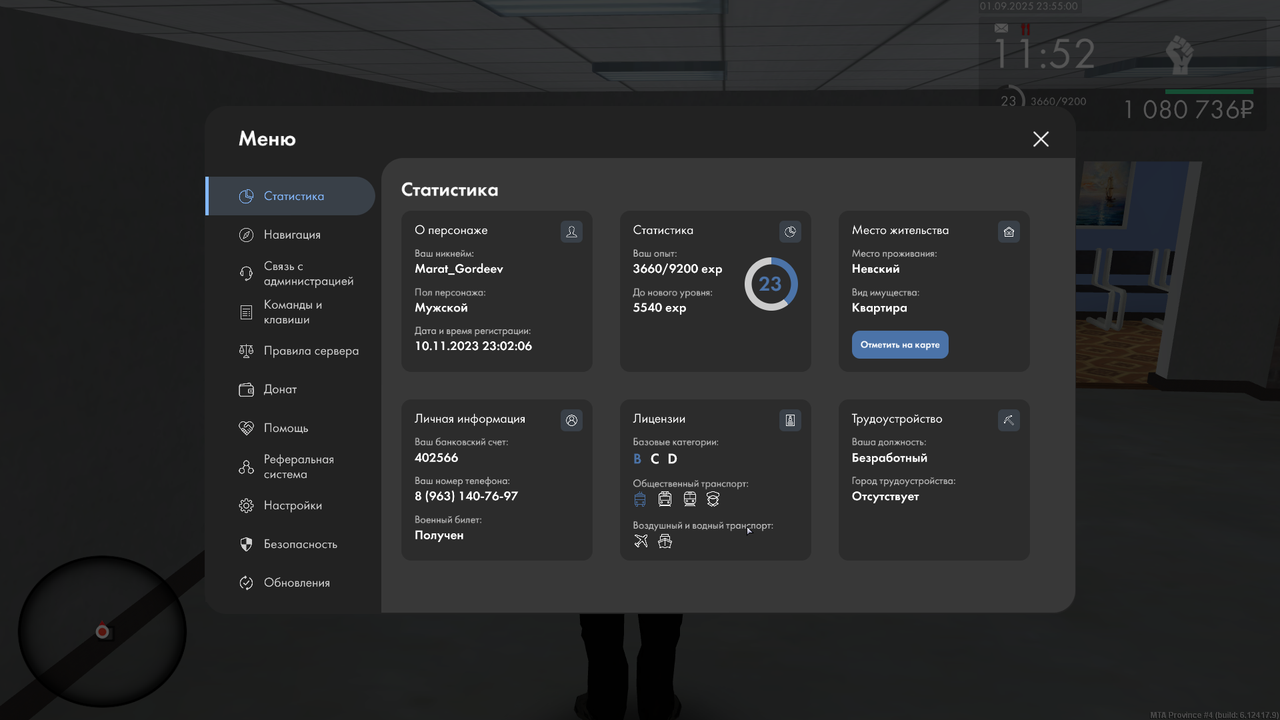1280x720 pixels.
Task: Click the registration date 10.11.2023 23:02:06
Action: 473,346
